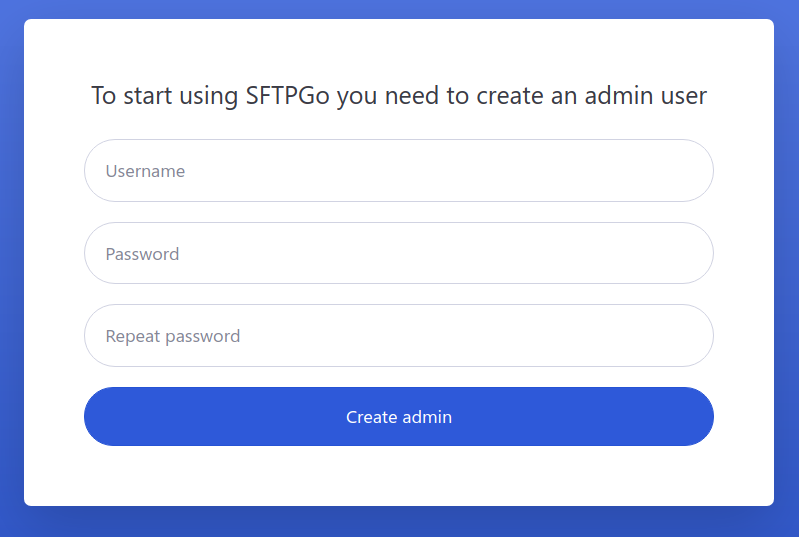
Task: Click the 'Create admin' button label
Action: click(x=399, y=417)
